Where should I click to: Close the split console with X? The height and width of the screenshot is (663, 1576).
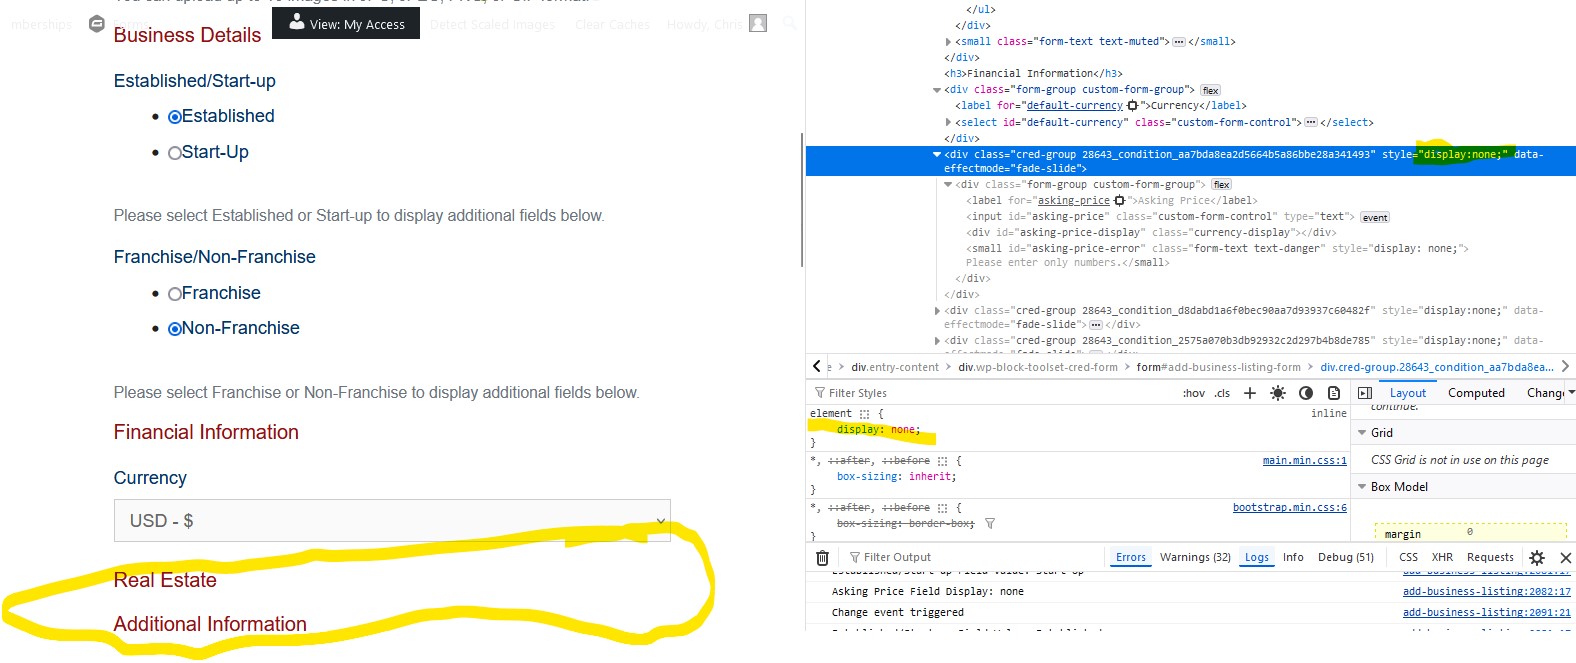click(x=1566, y=558)
